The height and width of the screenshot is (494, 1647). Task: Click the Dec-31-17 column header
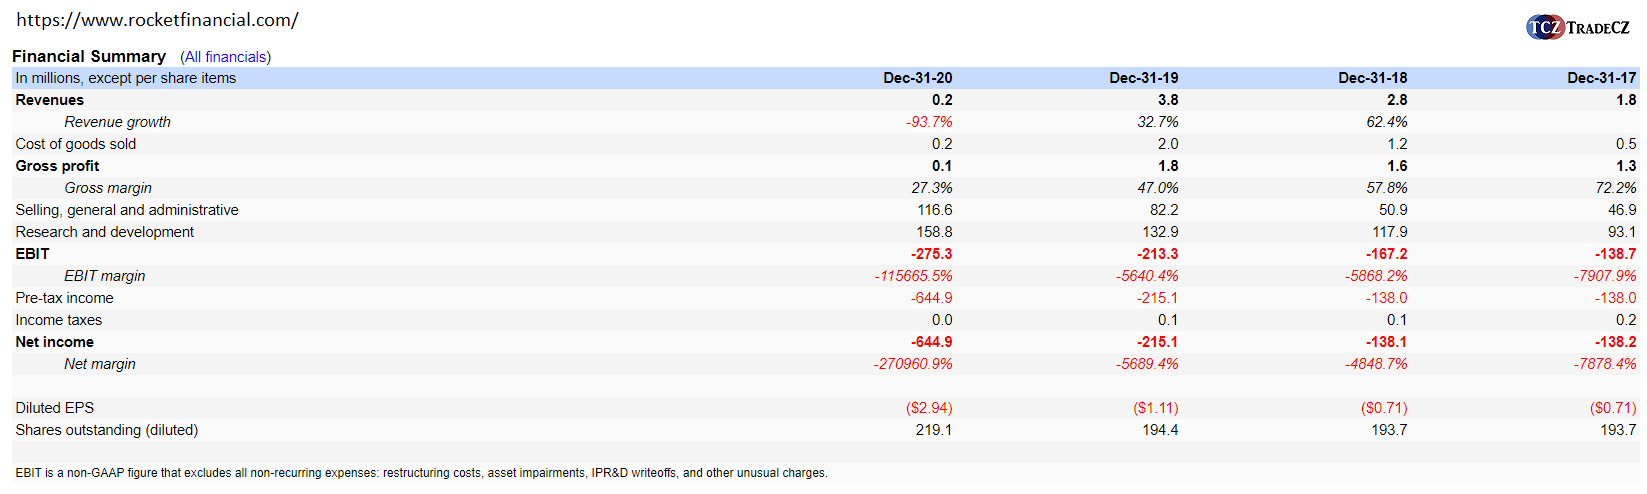tap(1601, 78)
